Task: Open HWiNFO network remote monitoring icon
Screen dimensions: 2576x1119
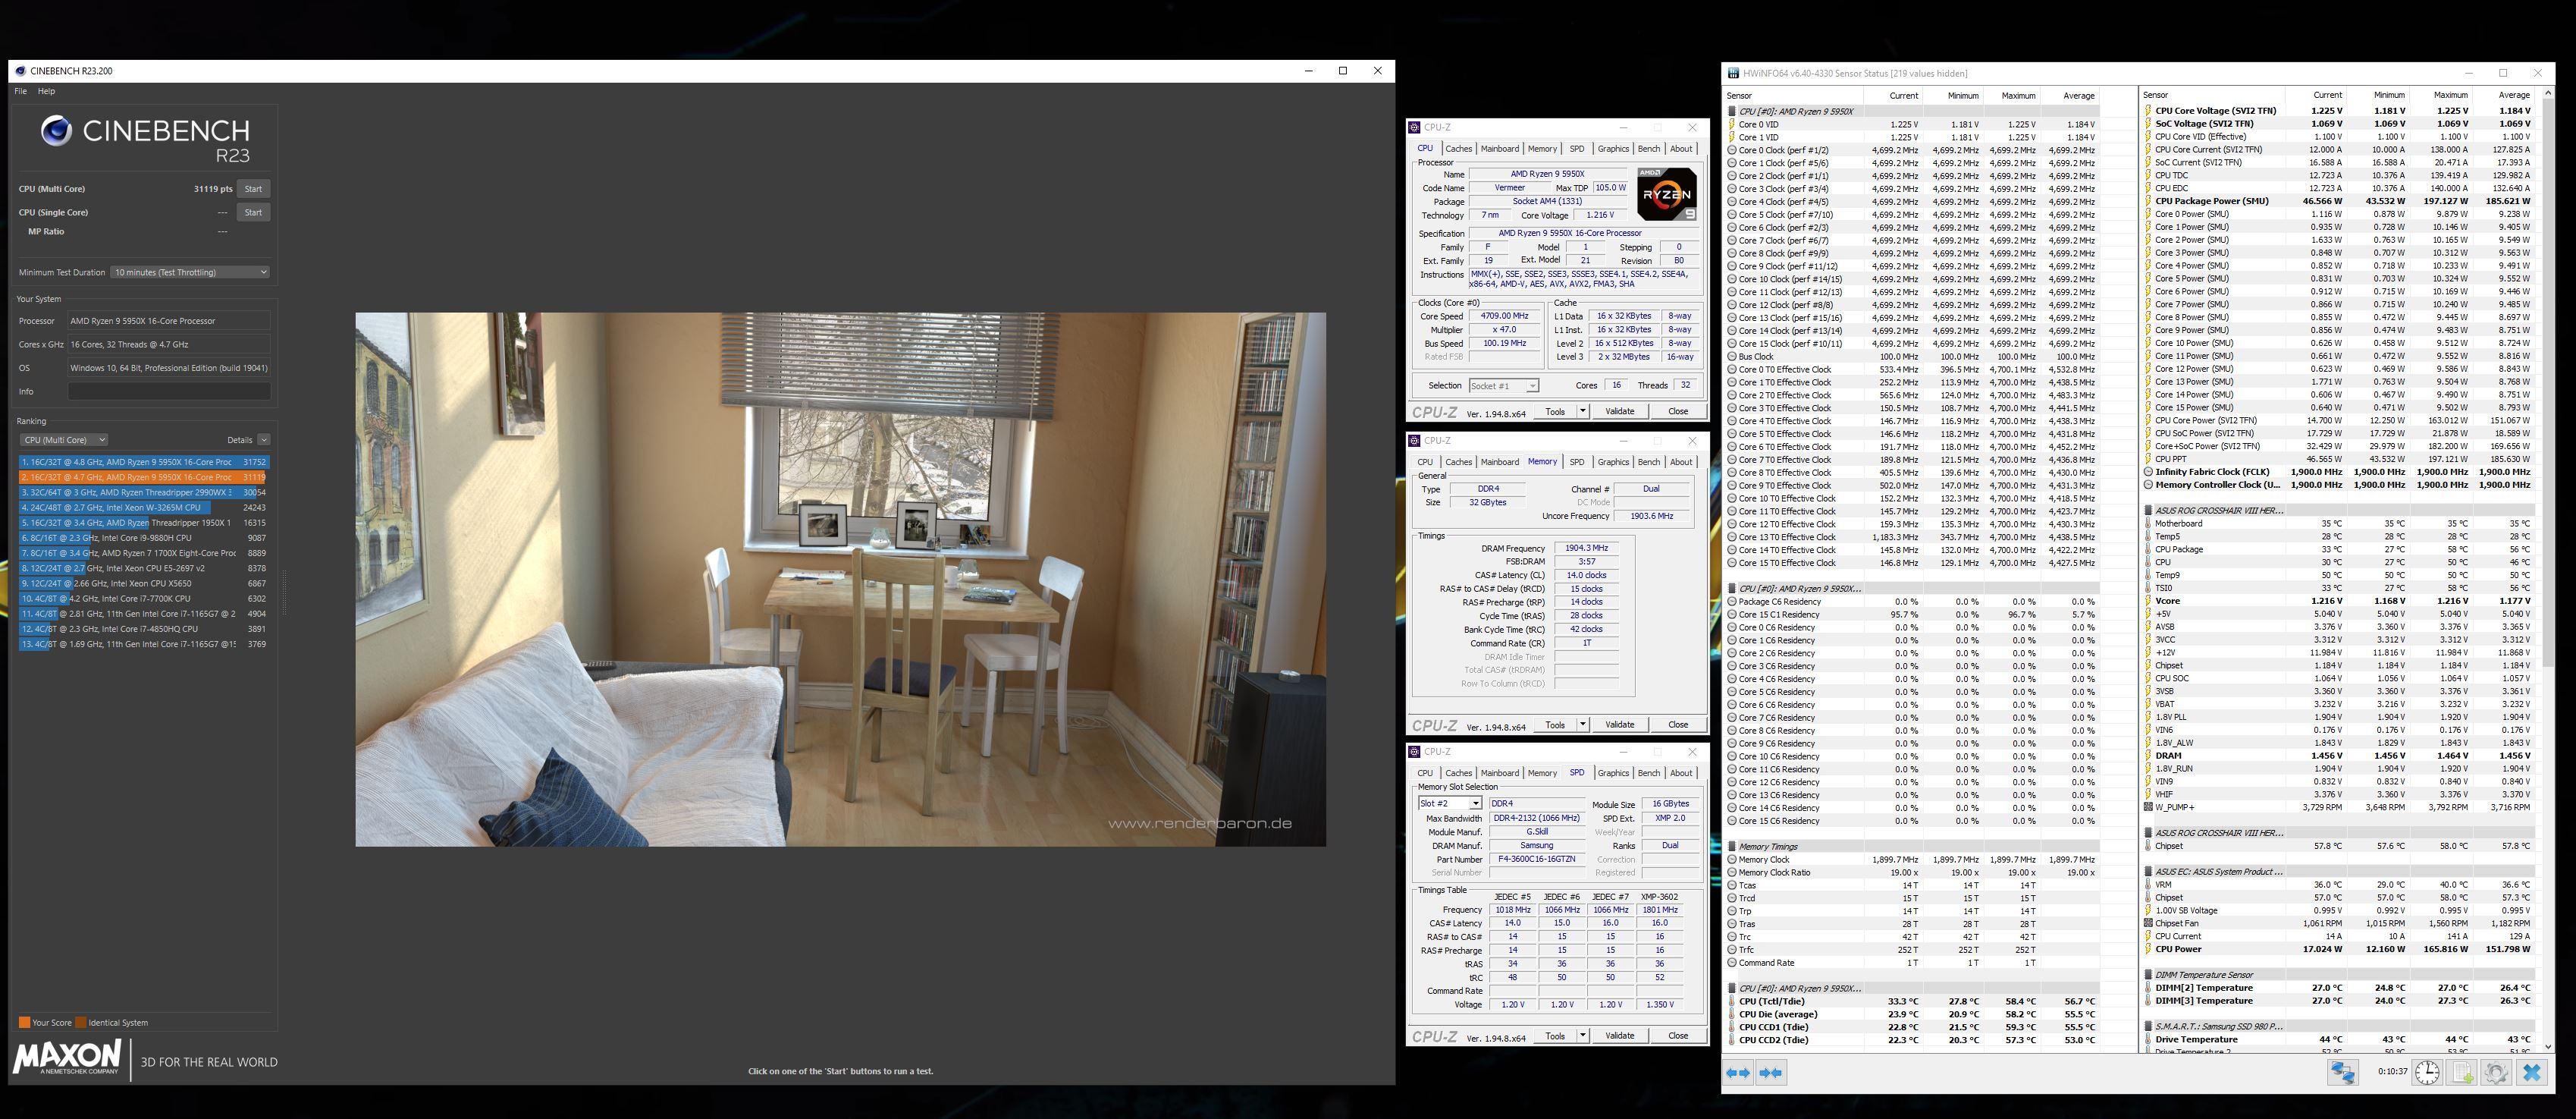Action: [x=2343, y=1072]
